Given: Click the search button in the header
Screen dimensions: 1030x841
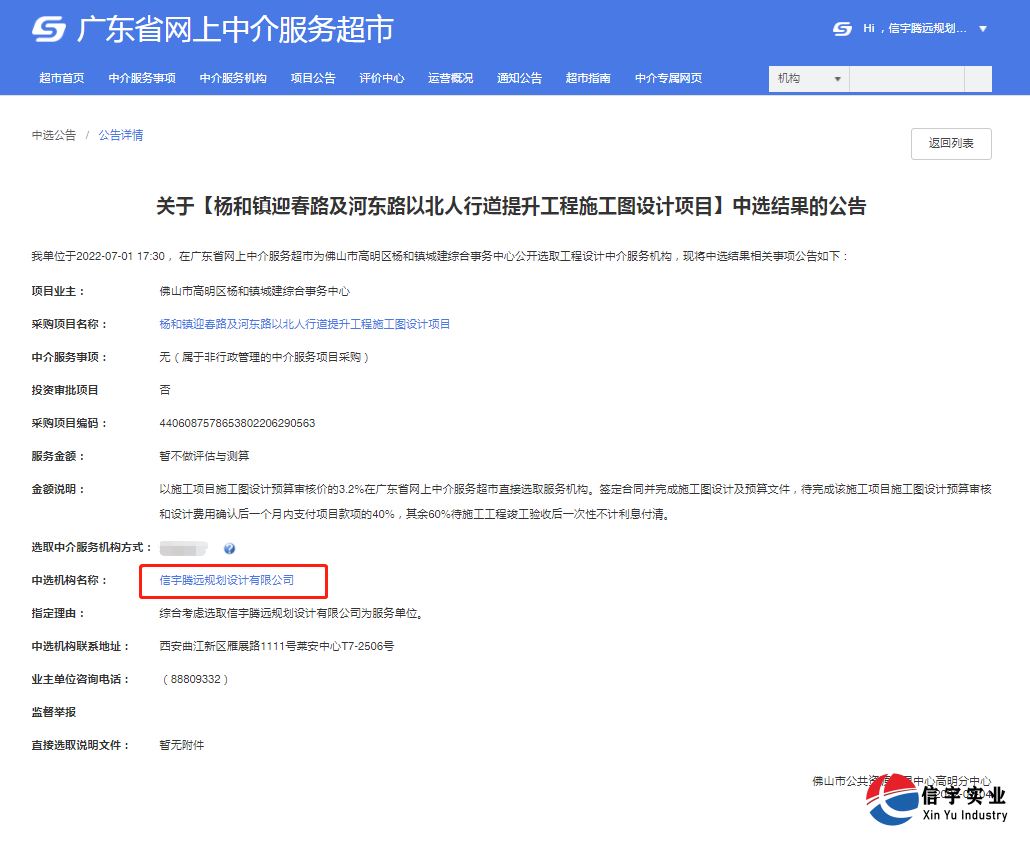Looking at the screenshot, I should tap(978, 78).
